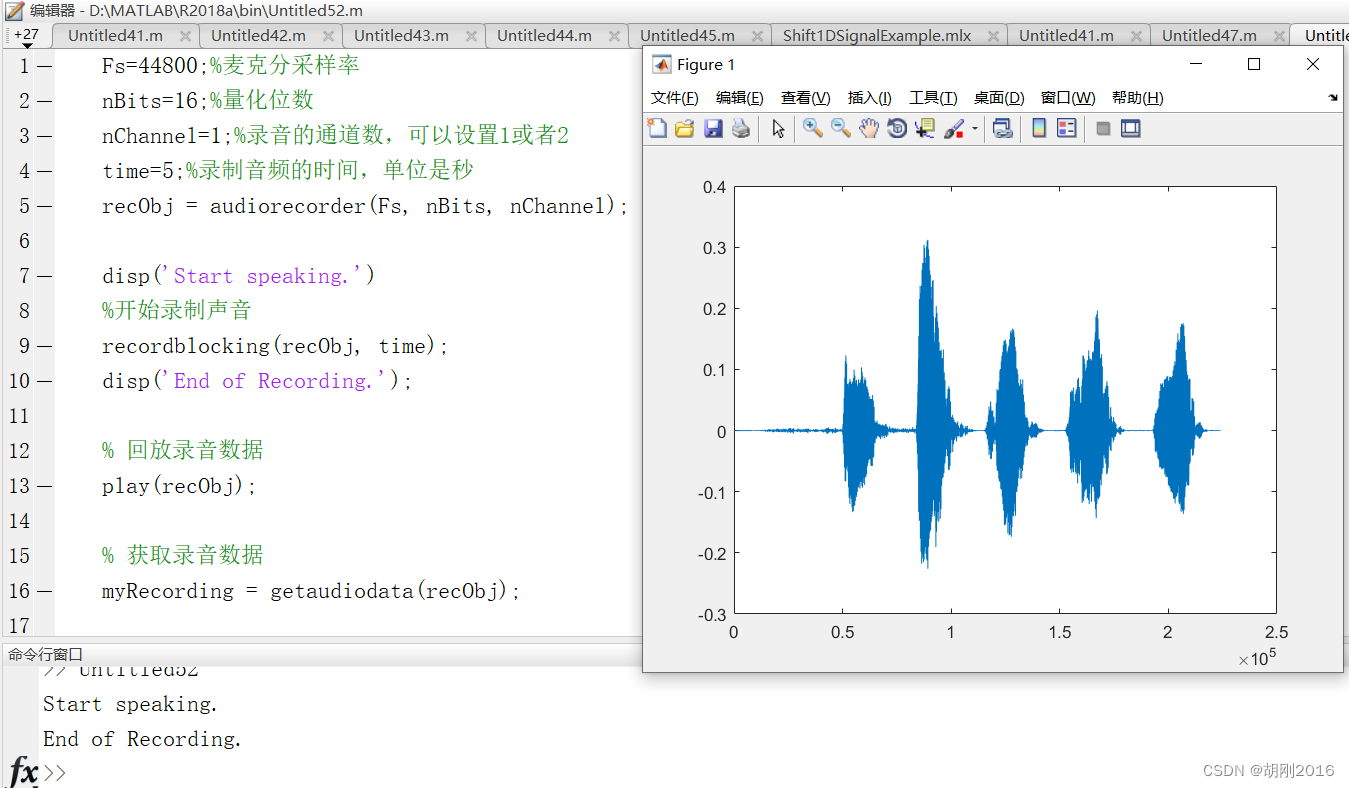Open the 工具(T) menu in Figure 1
1349x788 pixels.
[933, 98]
